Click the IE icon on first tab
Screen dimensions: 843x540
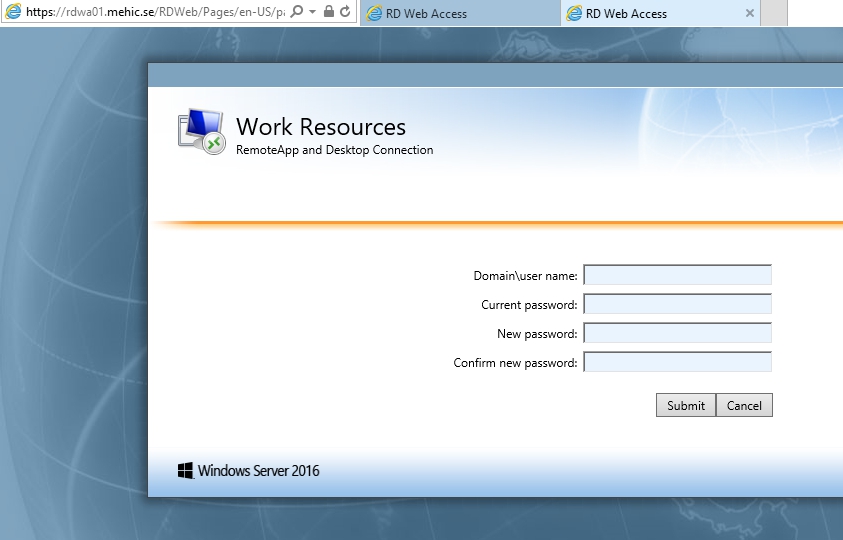(374, 13)
